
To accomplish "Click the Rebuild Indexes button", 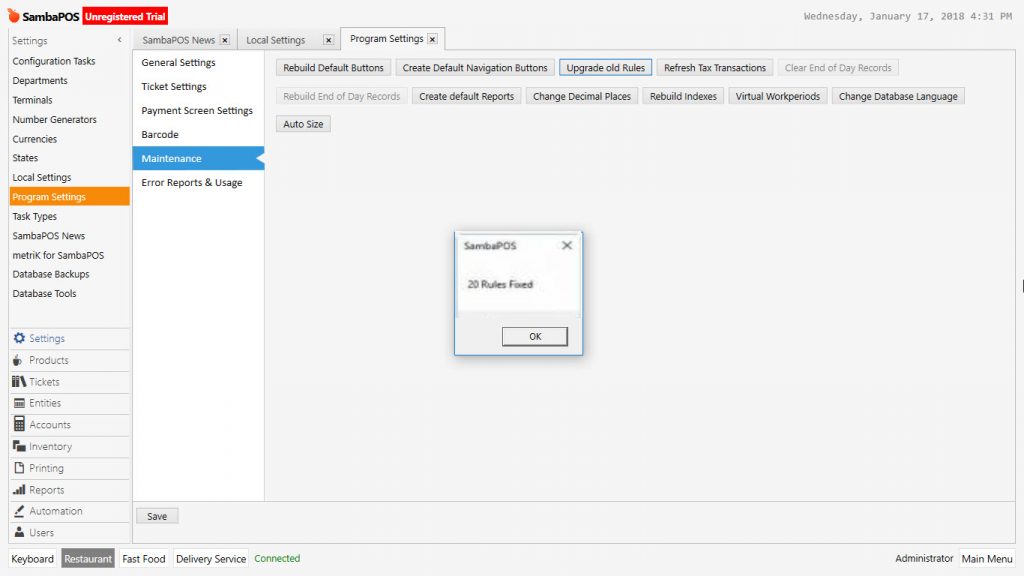I will pyautogui.click(x=683, y=96).
